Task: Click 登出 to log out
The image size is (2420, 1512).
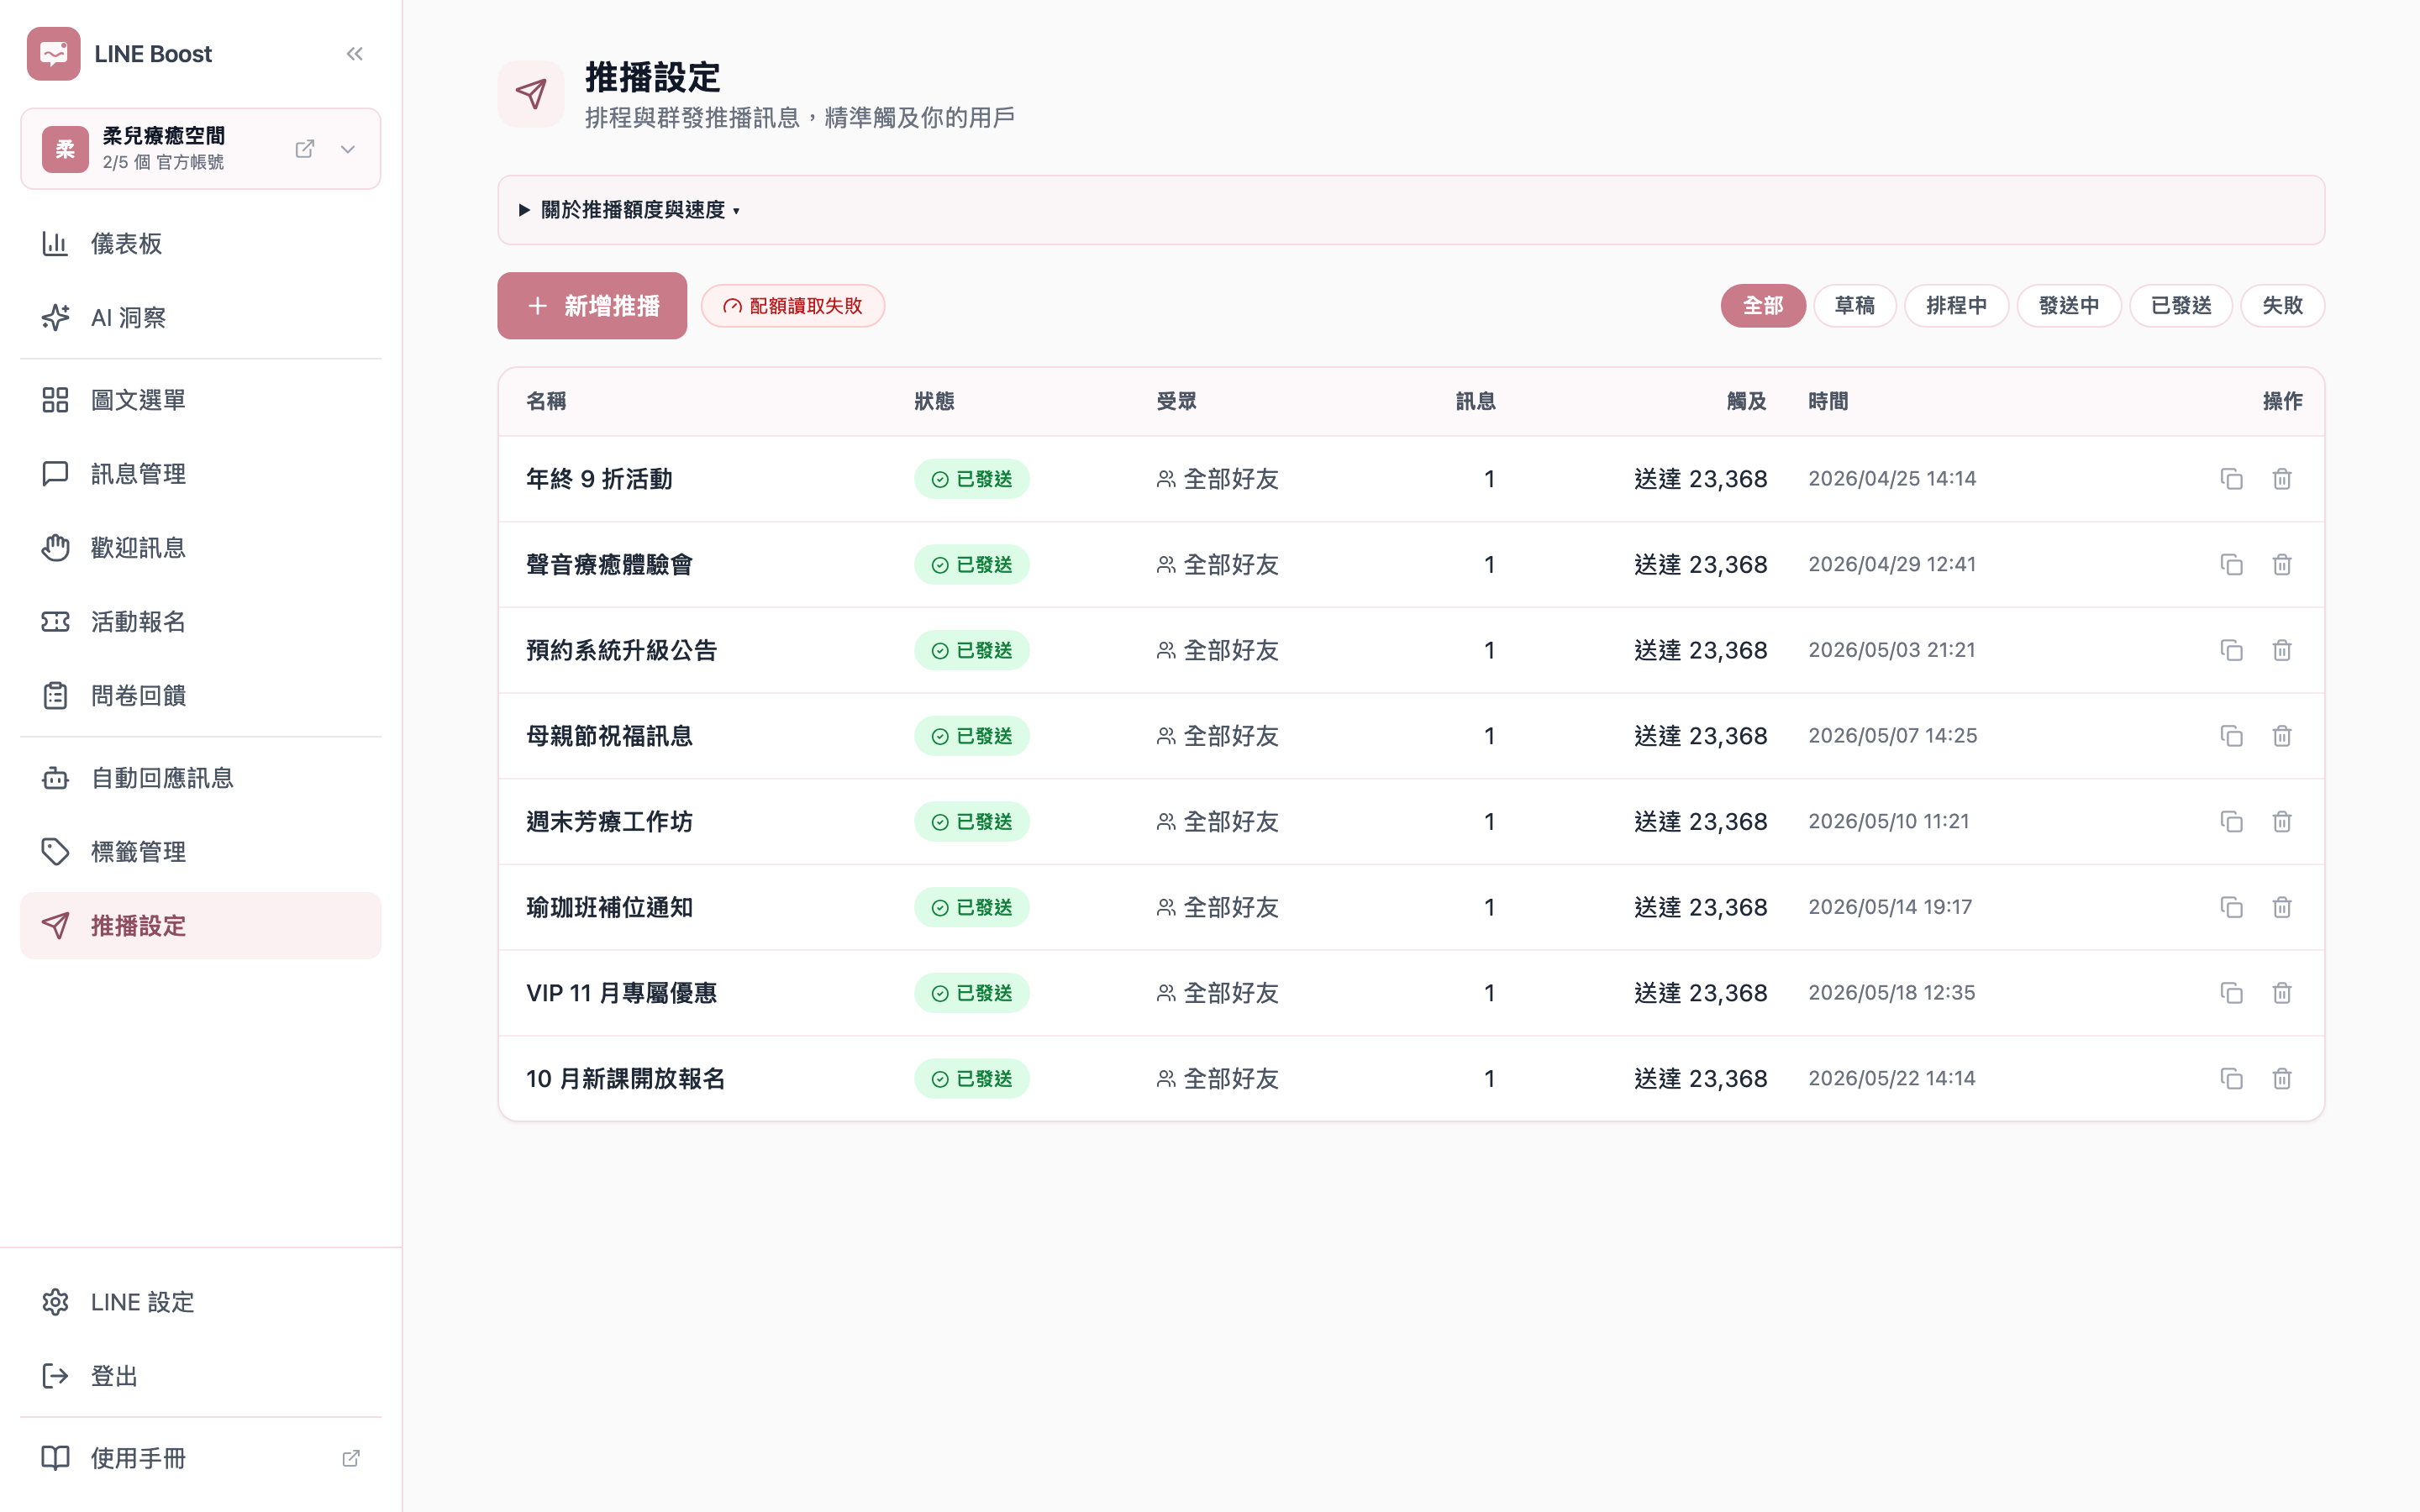Action: click(x=201, y=1376)
